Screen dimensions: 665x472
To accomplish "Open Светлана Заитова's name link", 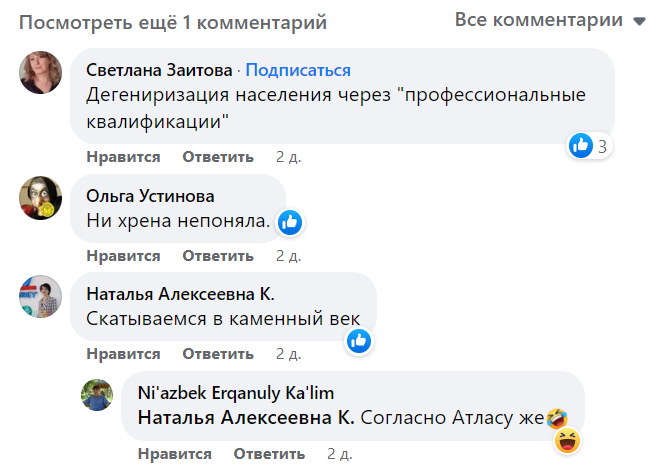I will tap(159, 70).
